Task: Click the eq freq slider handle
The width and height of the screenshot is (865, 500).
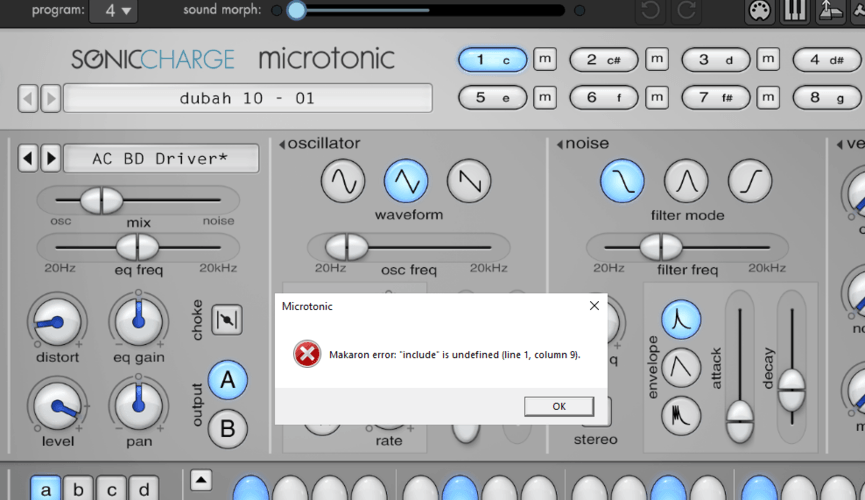Action: pyautogui.click(x=138, y=247)
